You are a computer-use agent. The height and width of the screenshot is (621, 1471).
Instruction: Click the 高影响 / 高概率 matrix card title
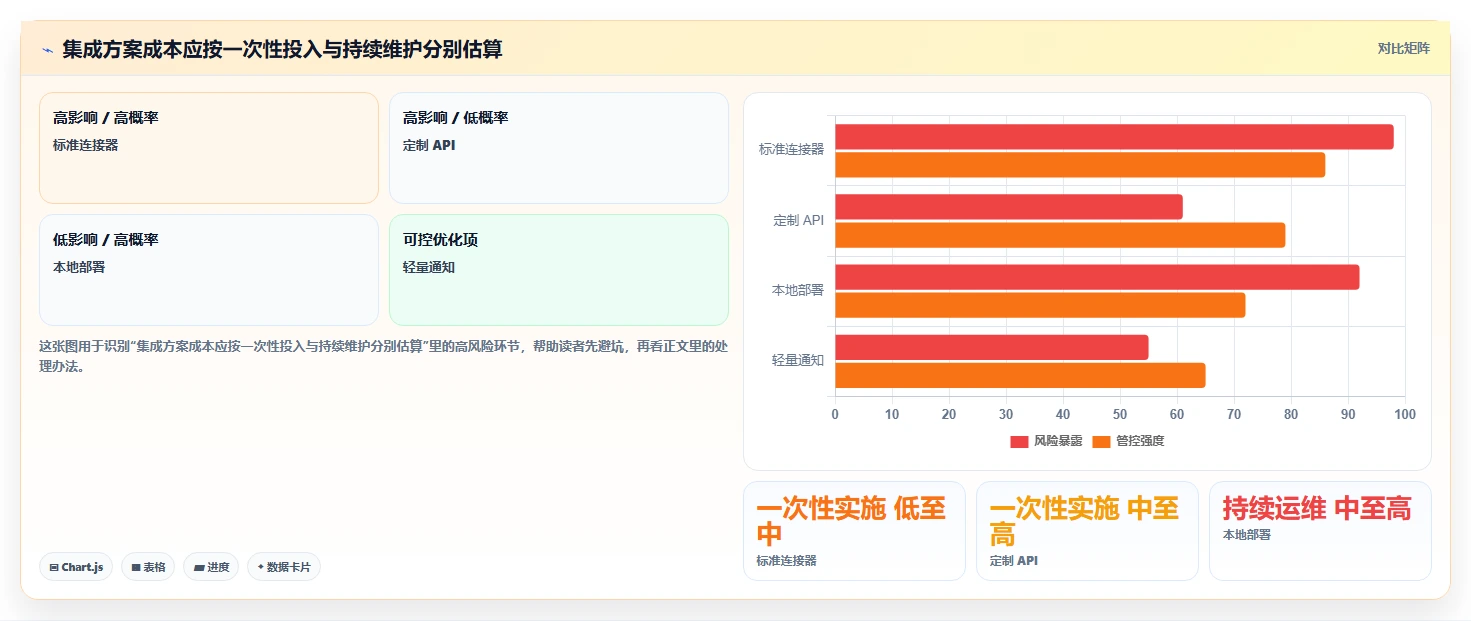pyautogui.click(x=106, y=118)
